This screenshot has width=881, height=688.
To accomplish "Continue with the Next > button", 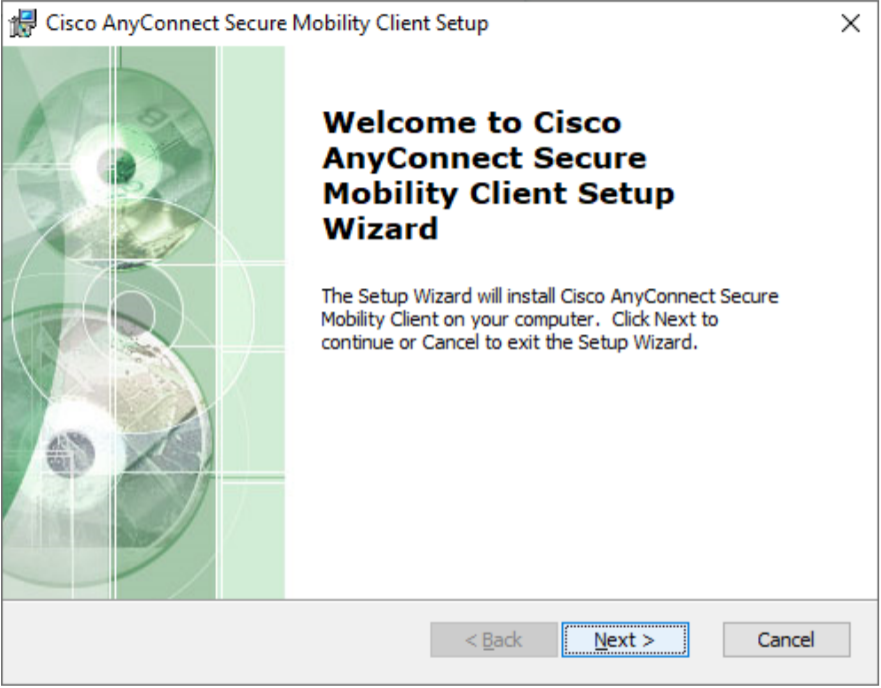I will 625,640.
